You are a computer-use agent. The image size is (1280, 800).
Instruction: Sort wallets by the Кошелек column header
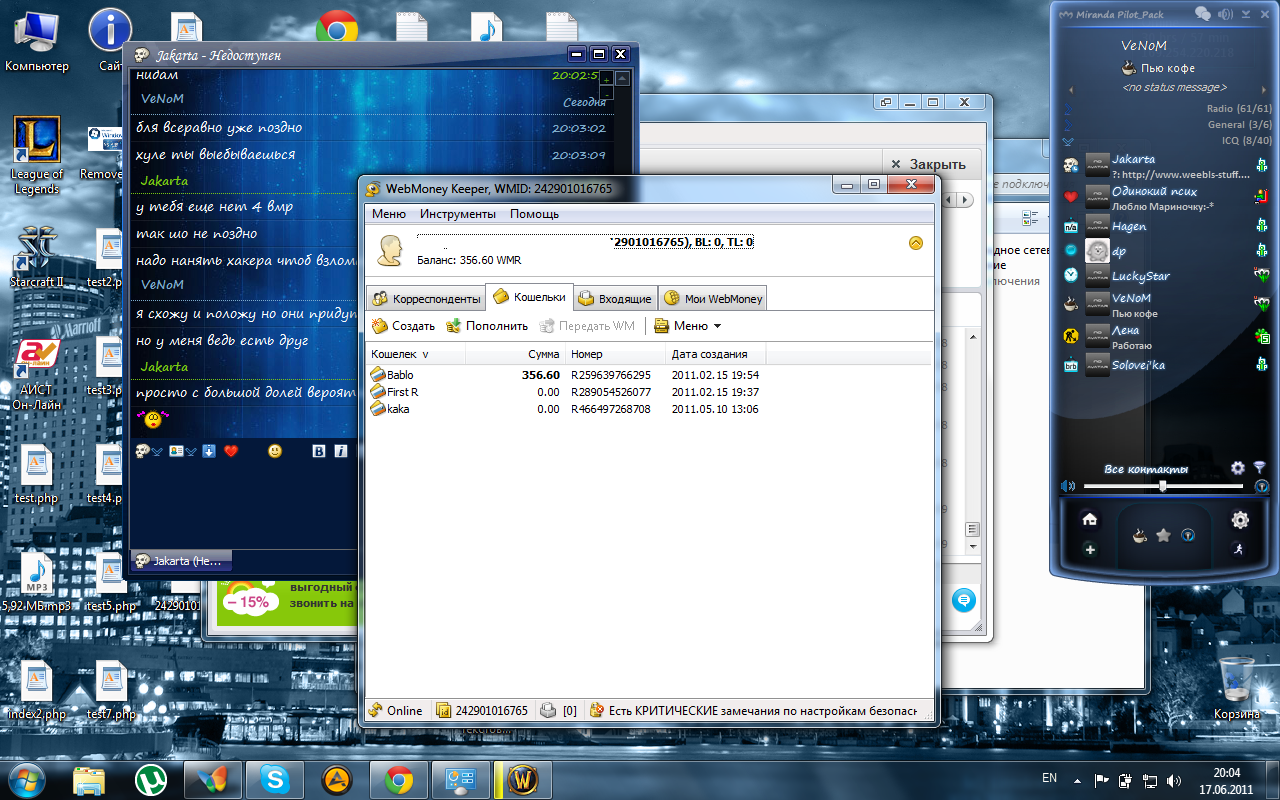(x=415, y=354)
